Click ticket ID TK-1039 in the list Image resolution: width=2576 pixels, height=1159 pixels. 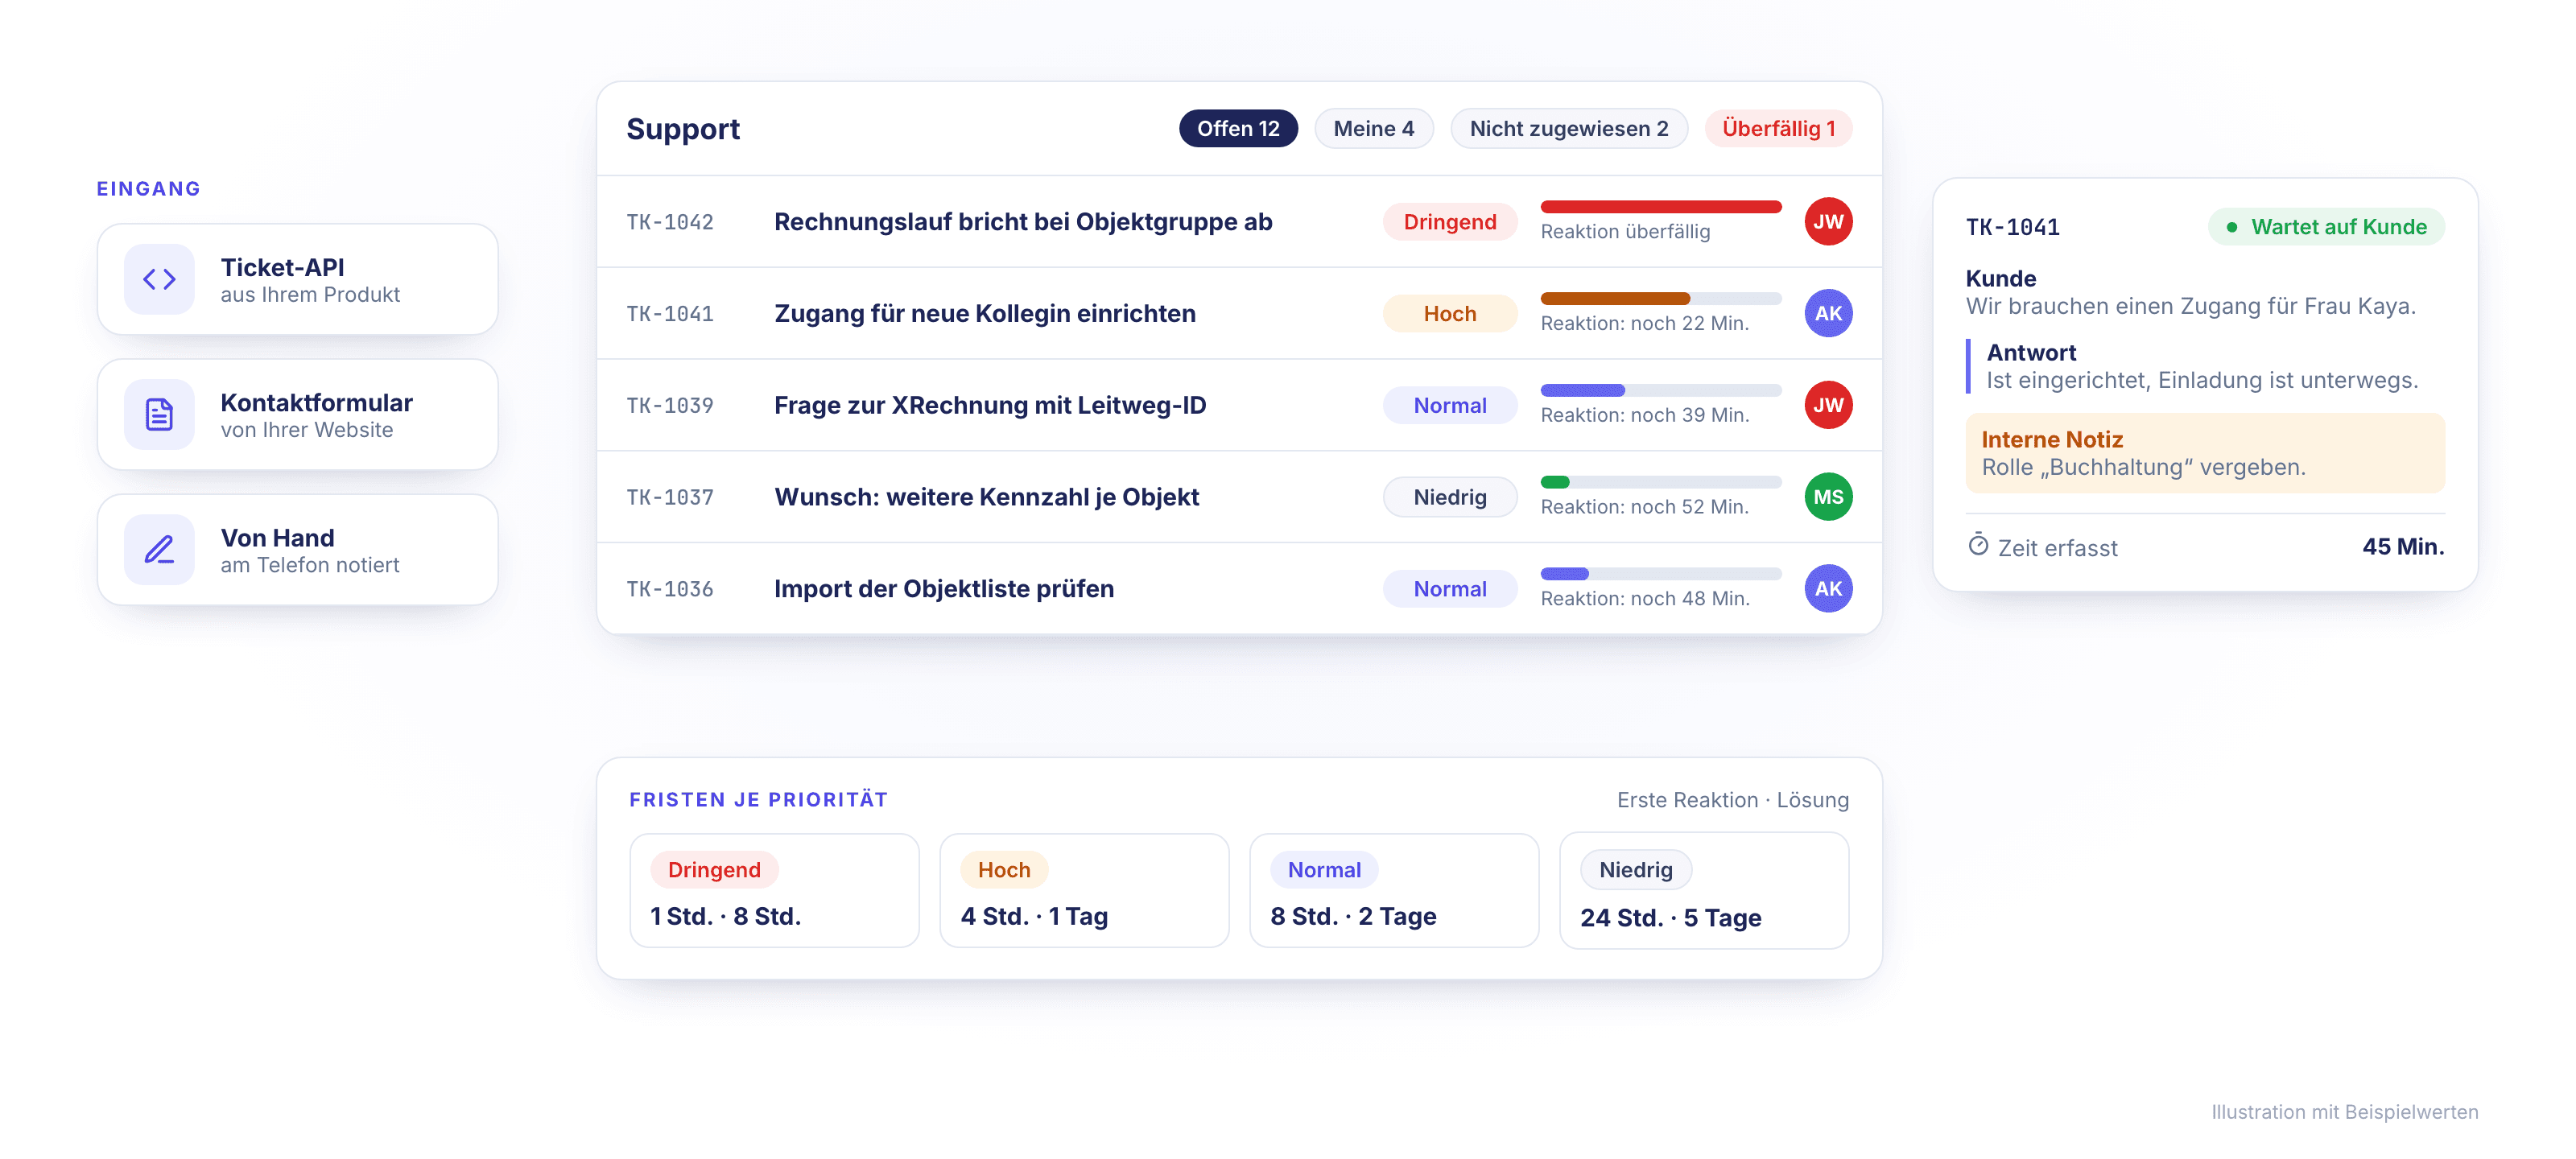670,406
